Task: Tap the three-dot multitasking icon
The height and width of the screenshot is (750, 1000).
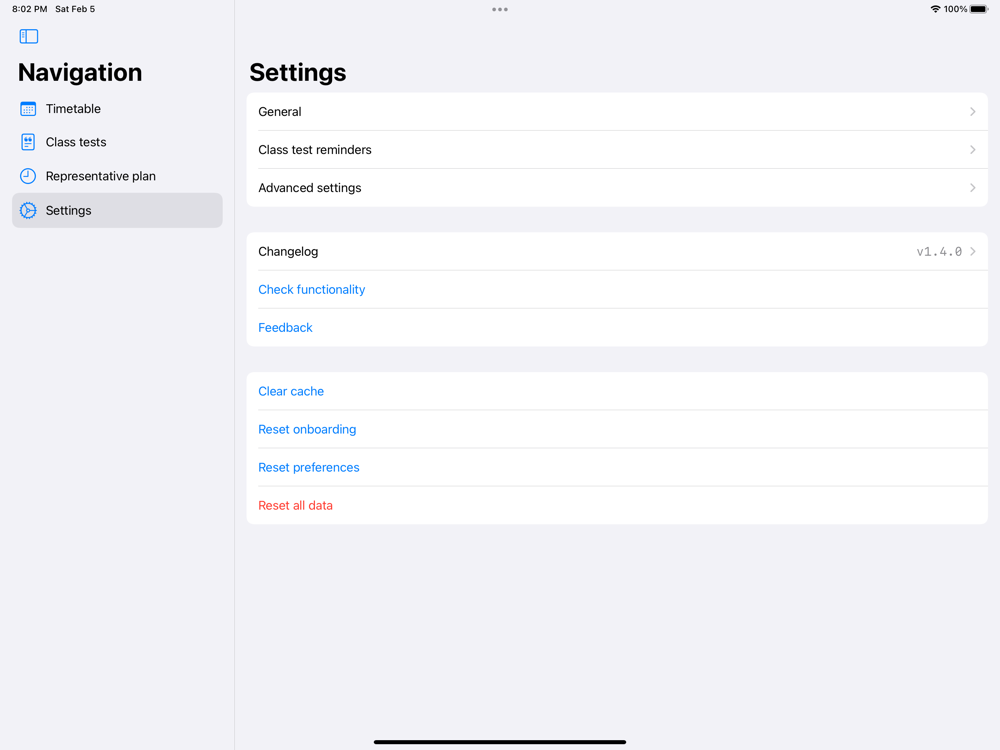Action: click(500, 10)
